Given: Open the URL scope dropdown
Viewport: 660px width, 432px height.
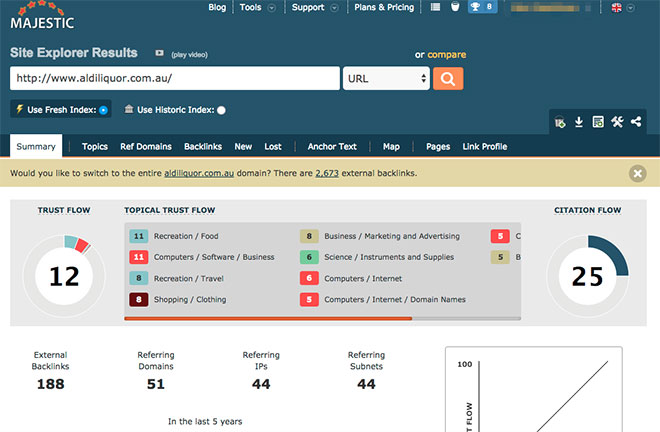Looking at the screenshot, I should coord(386,78).
